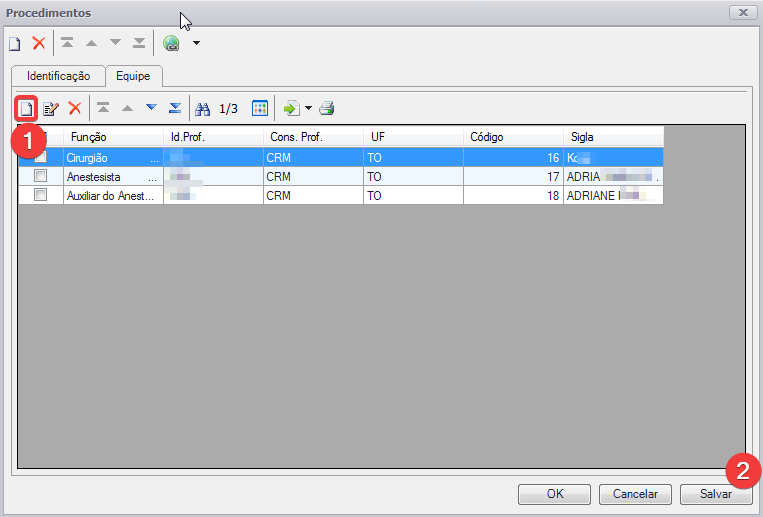Sort by the Cons. Prof. column header
This screenshot has width=763, height=517.
(x=313, y=137)
